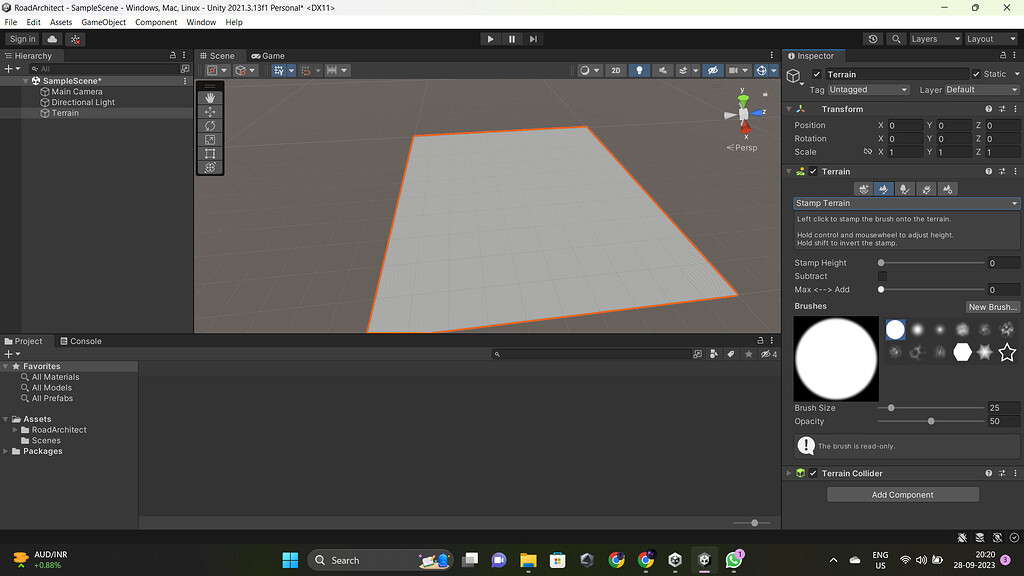Select Create Neighbor Terrains tool
This screenshot has width=1024, height=576.
(864, 188)
